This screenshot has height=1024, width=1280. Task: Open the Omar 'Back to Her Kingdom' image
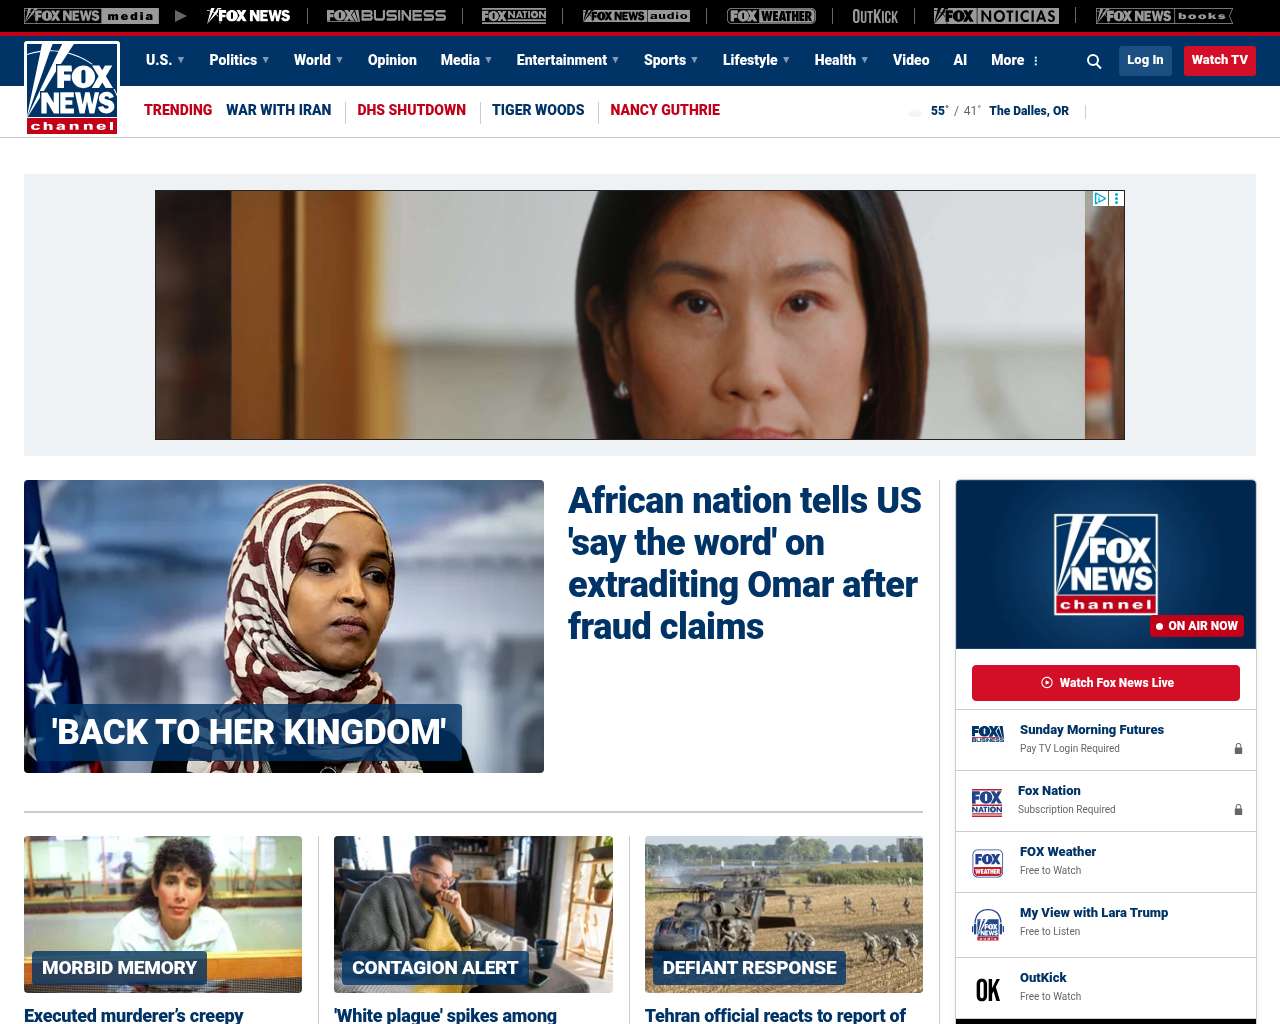pyautogui.click(x=284, y=626)
